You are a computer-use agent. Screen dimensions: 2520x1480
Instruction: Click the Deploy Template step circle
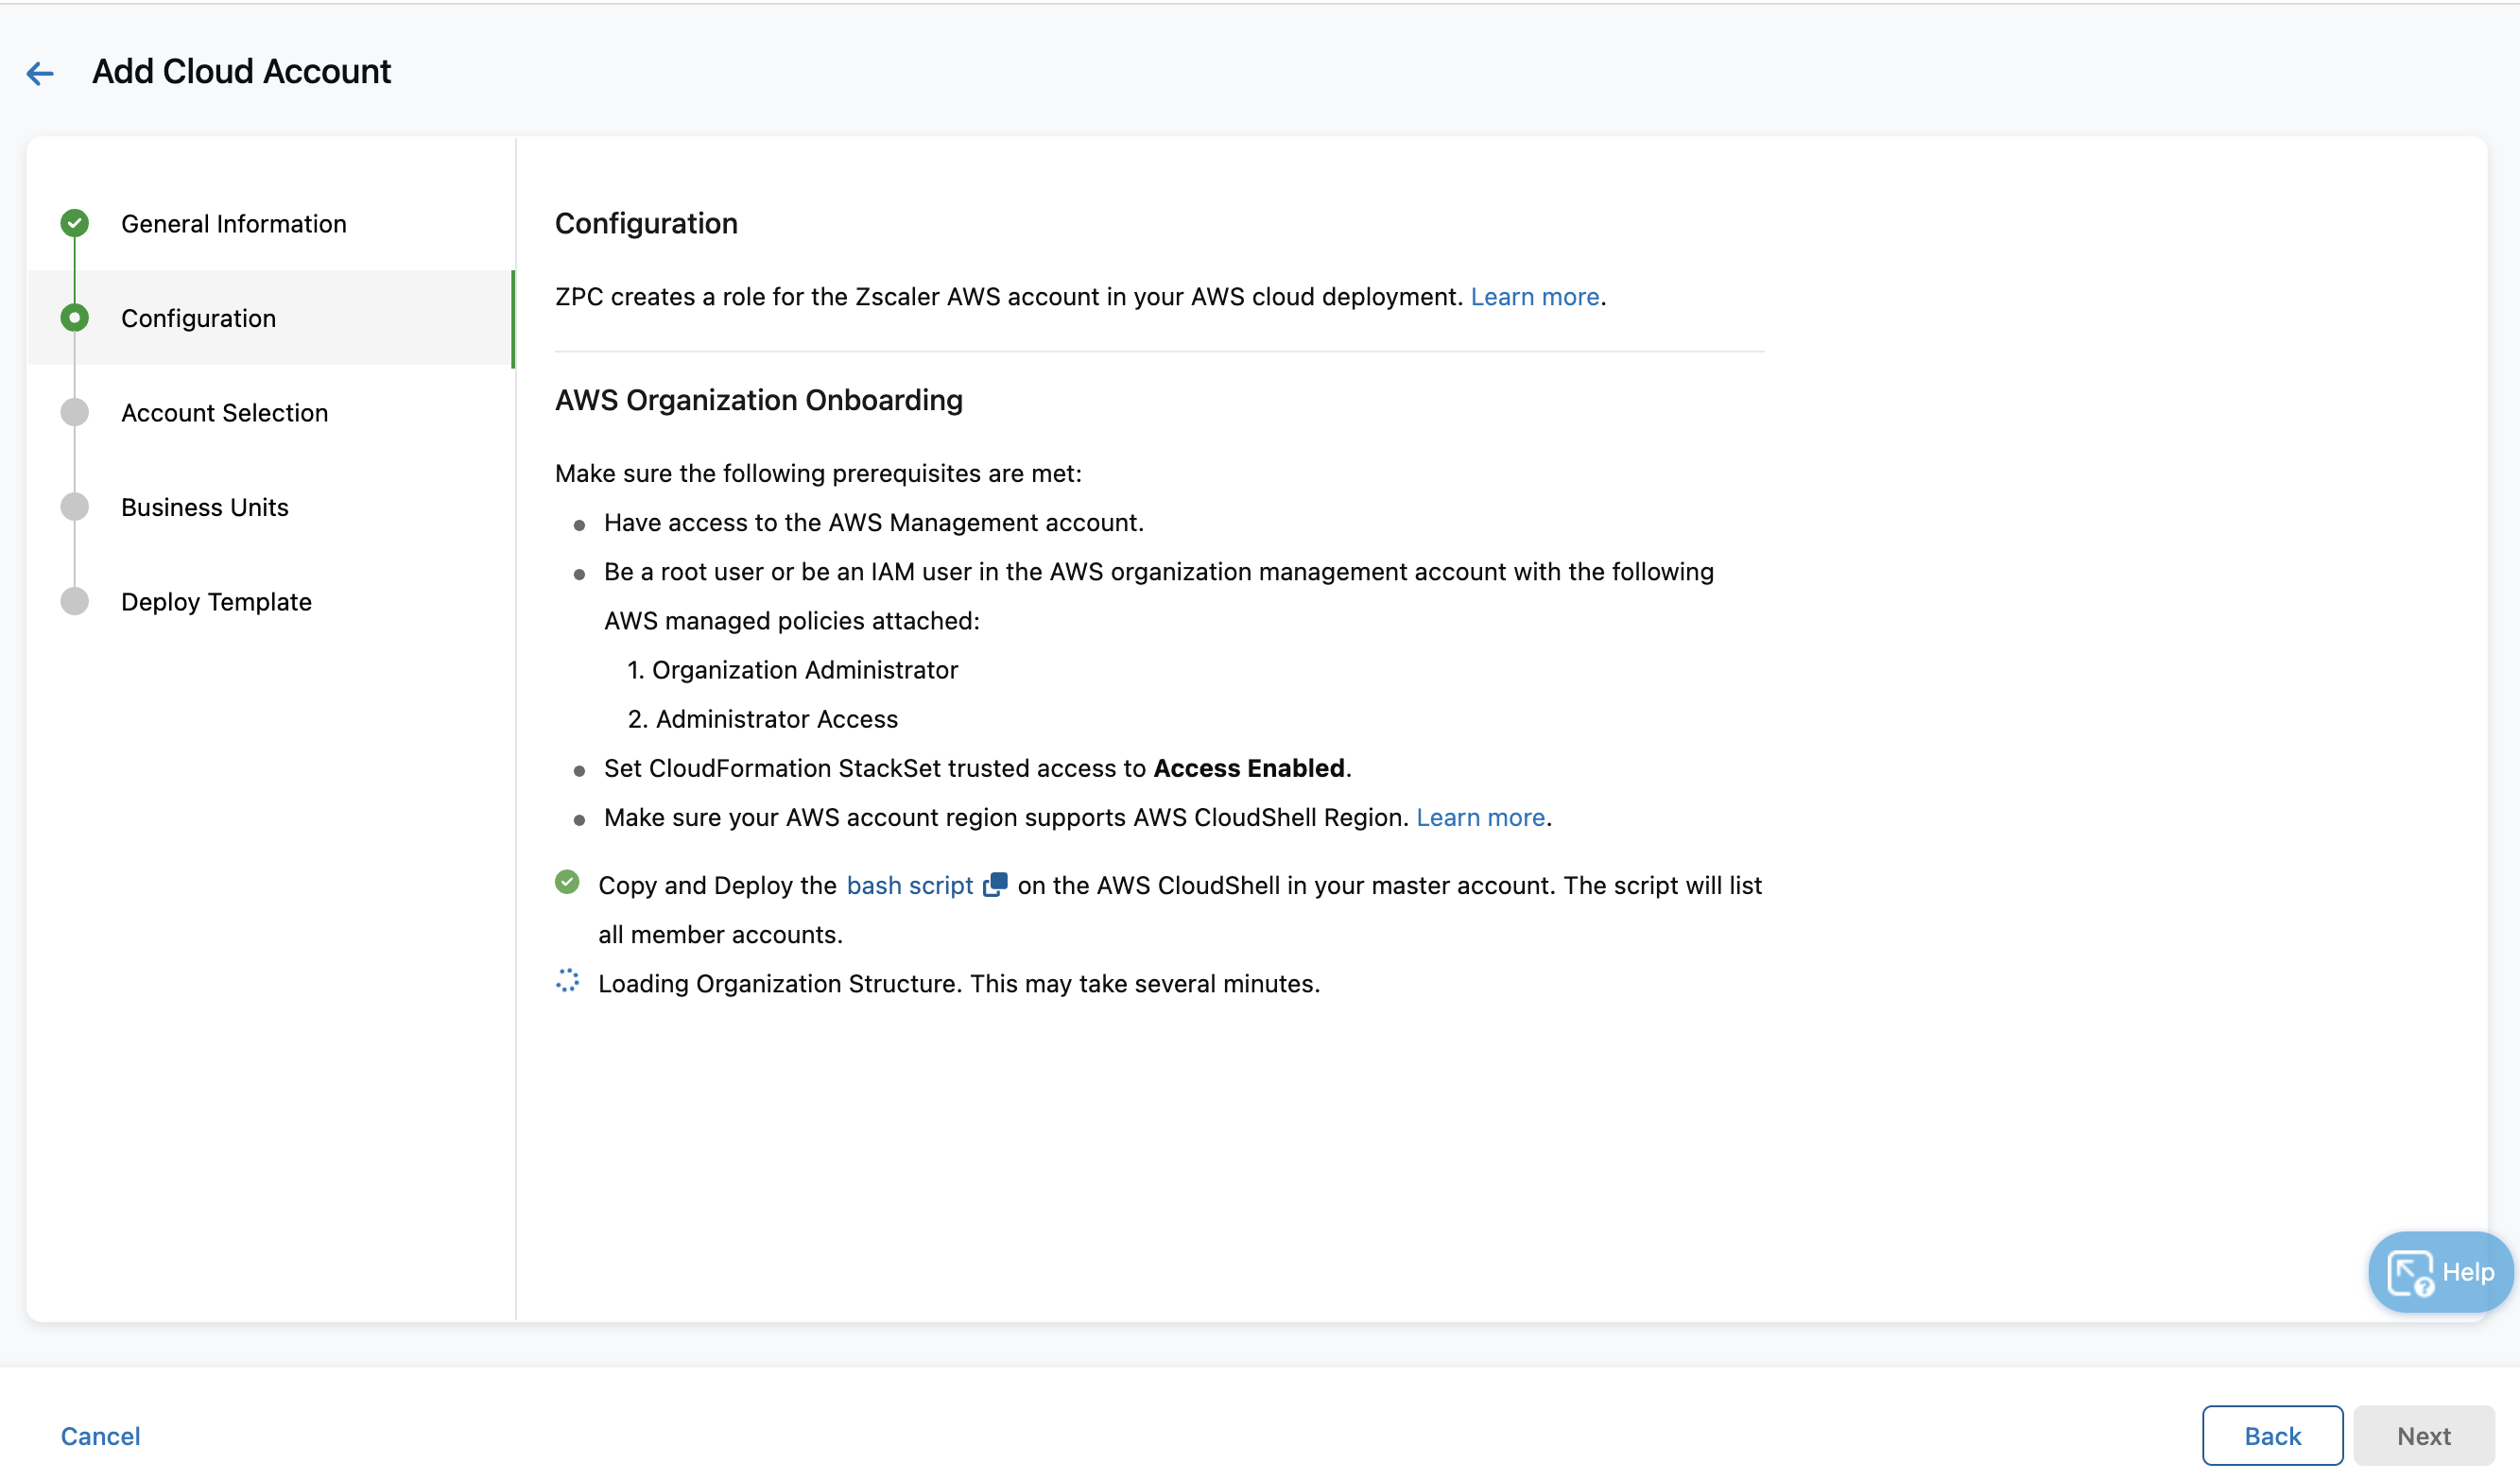(x=74, y=601)
